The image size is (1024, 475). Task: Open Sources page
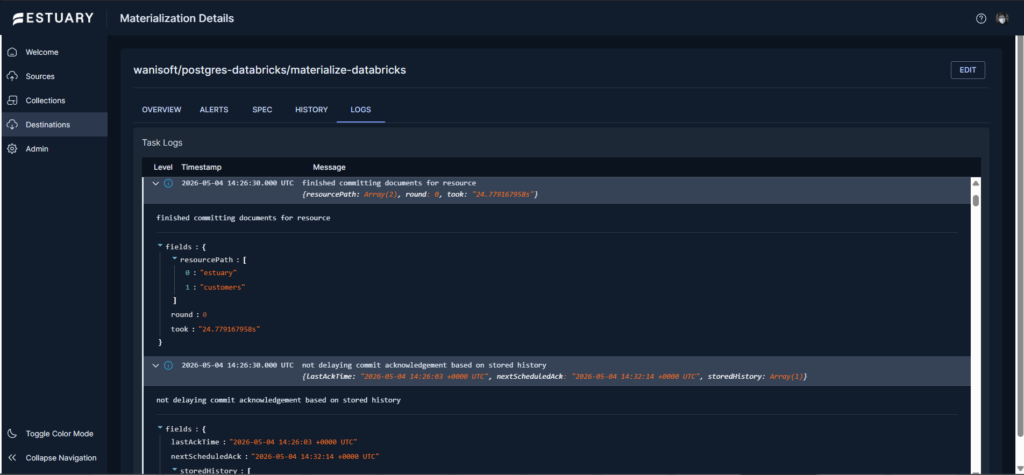pos(40,76)
